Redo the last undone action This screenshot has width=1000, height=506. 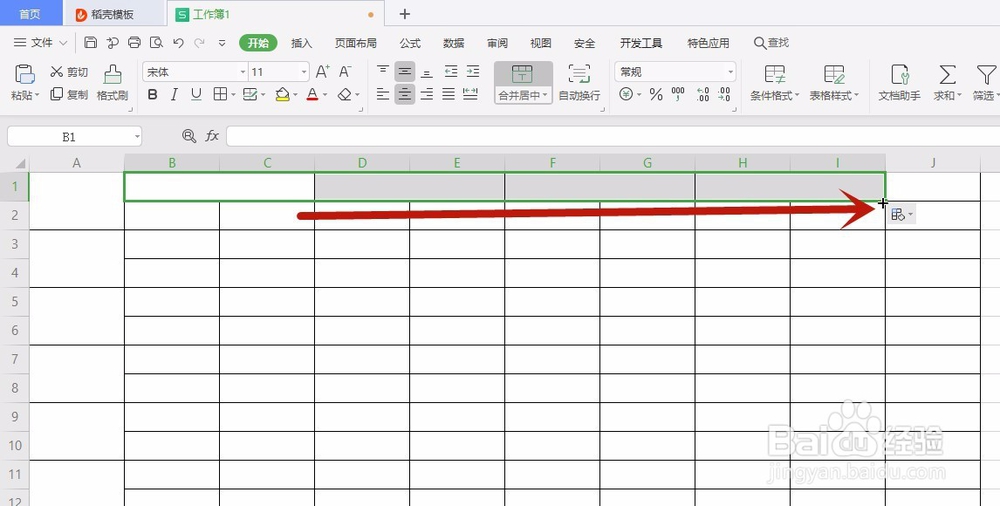(200, 43)
